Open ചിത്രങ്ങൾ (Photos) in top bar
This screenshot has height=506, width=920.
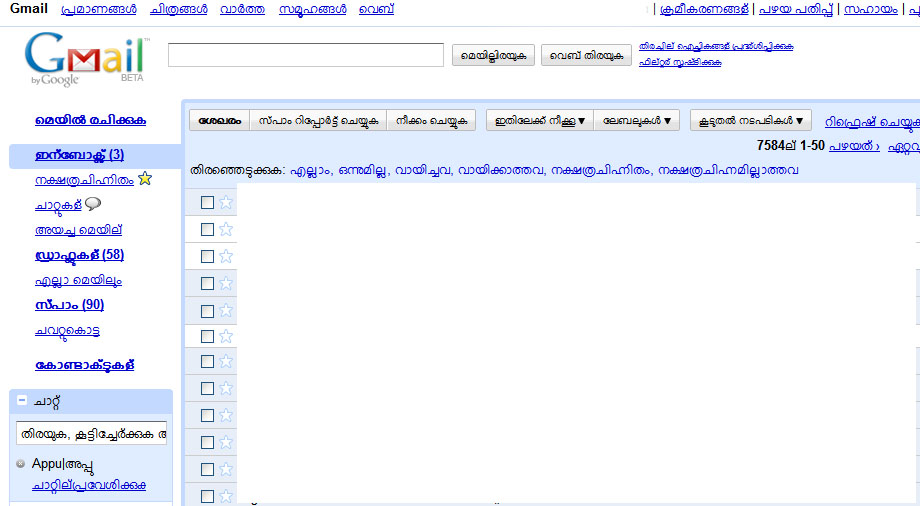pos(178,9)
